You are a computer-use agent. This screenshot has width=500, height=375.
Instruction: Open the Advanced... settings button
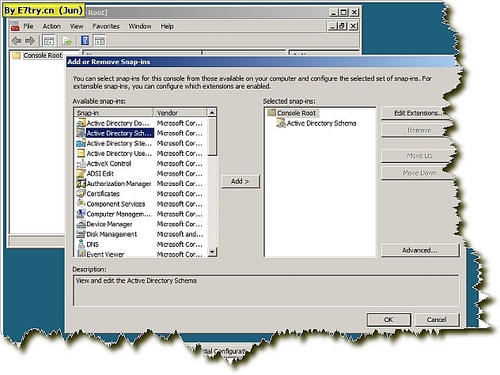[420, 250]
